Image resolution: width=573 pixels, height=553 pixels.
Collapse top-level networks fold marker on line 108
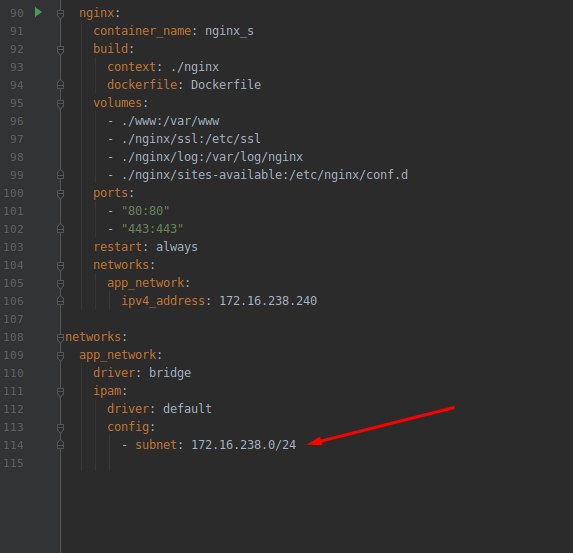61,338
